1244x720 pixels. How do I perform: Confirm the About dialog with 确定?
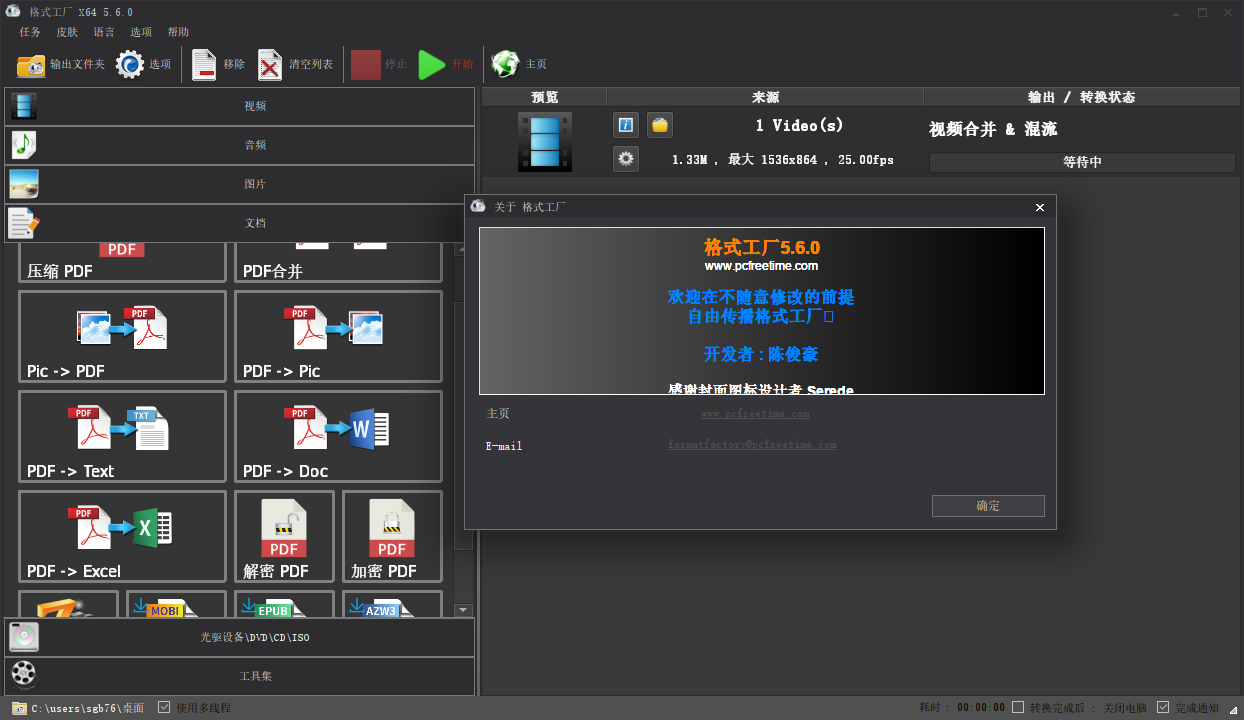tap(988, 506)
